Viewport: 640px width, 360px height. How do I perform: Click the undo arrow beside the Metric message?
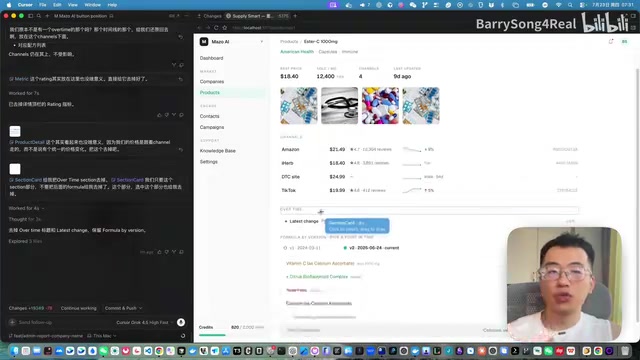tap(180, 79)
